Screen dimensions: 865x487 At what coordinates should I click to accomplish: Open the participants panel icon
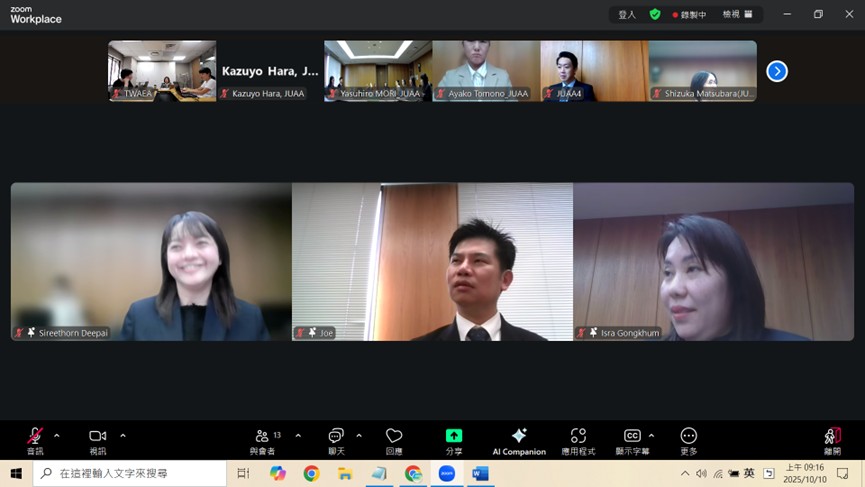(262, 436)
